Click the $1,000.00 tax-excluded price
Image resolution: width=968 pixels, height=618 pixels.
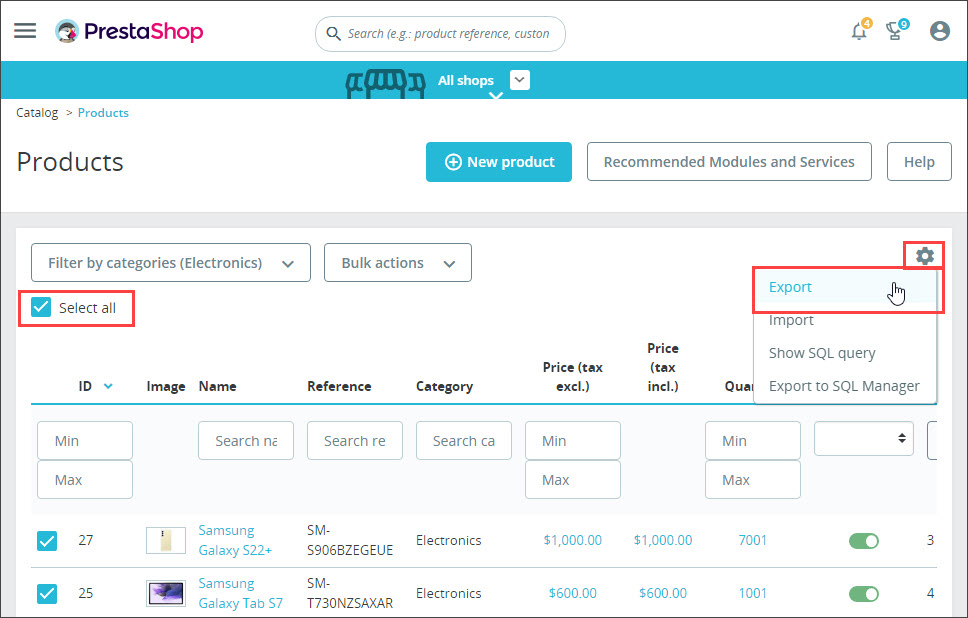coord(572,540)
